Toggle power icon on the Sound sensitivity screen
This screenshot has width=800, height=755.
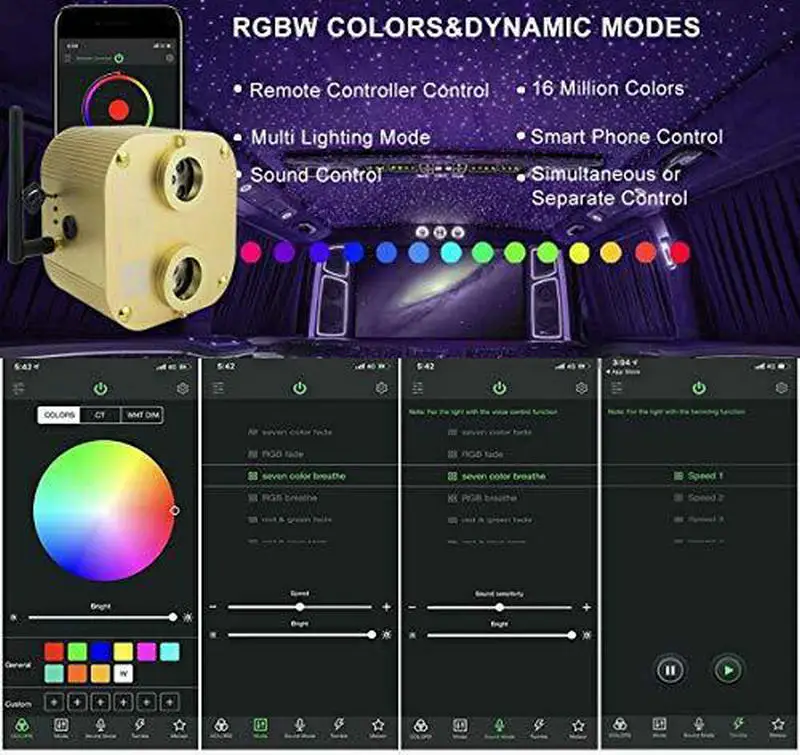pos(499,388)
